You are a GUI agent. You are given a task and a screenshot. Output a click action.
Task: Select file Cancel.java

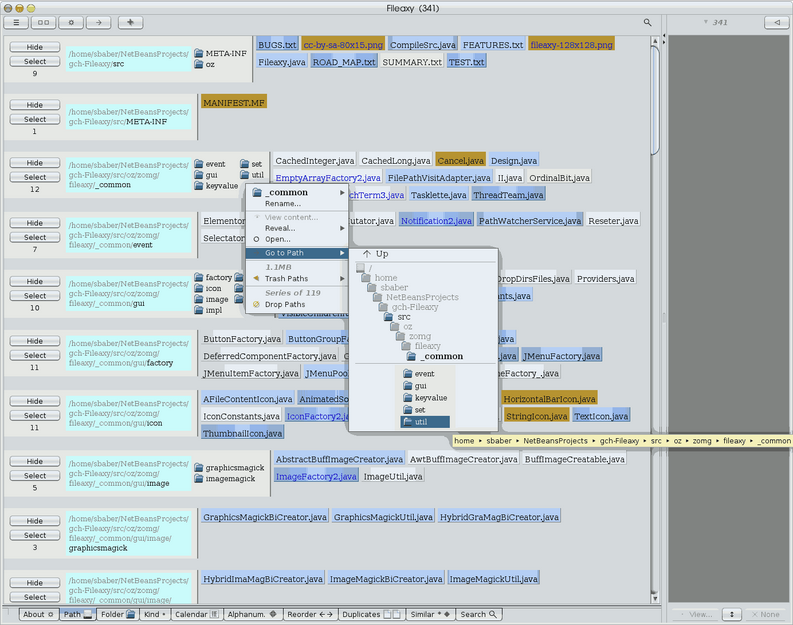click(460, 160)
